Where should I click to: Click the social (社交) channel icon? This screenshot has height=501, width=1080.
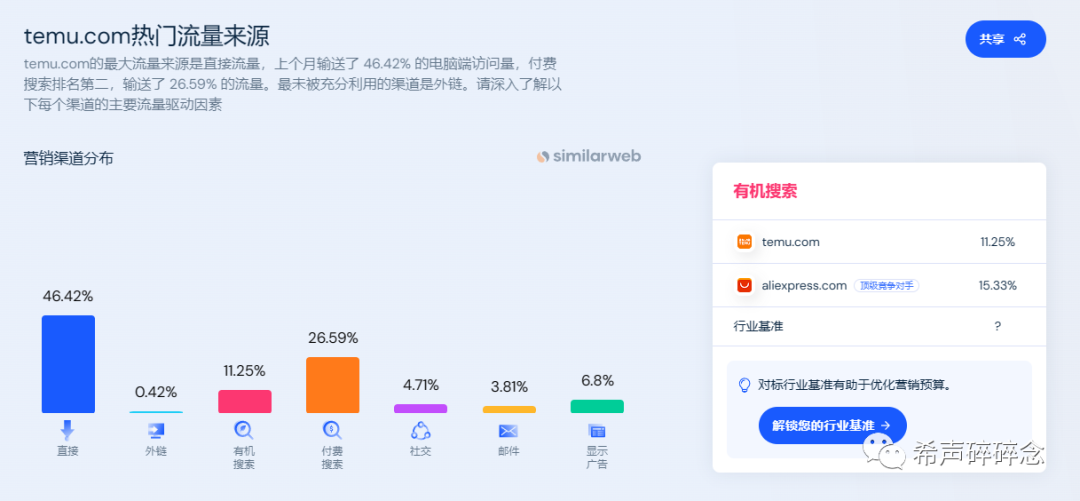[420, 430]
